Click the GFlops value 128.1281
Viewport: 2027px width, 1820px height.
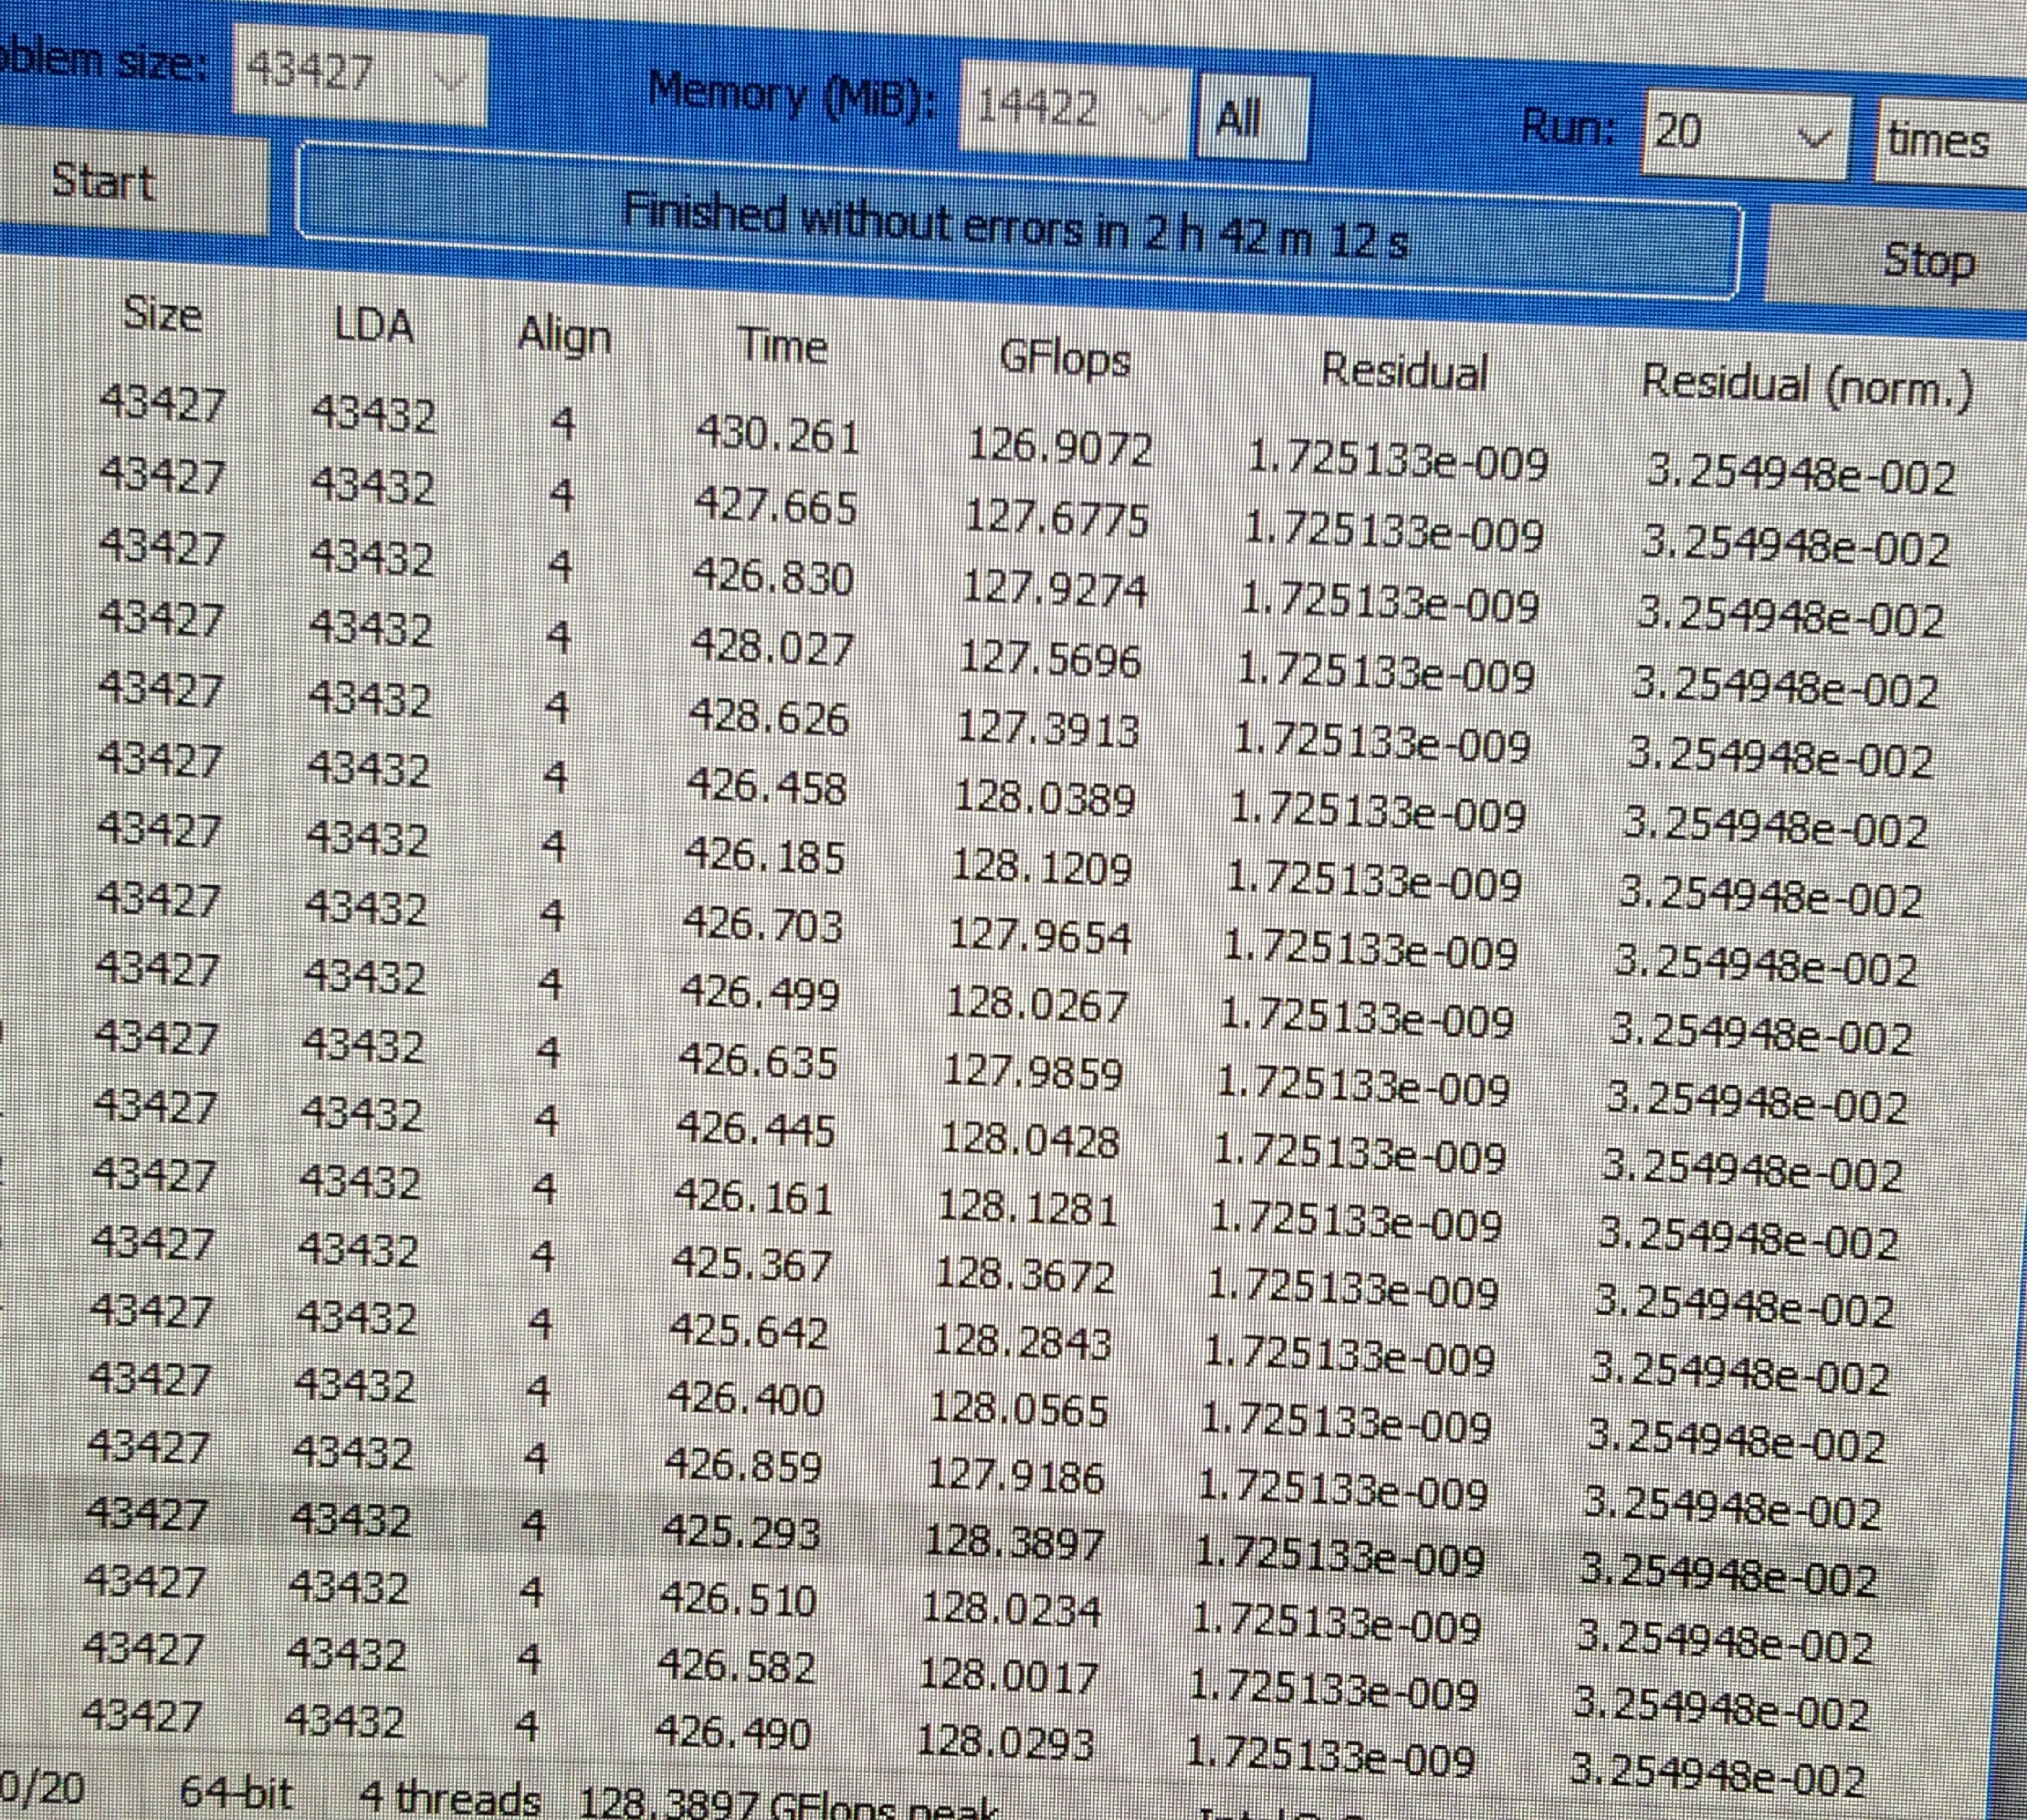tap(1027, 1209)
